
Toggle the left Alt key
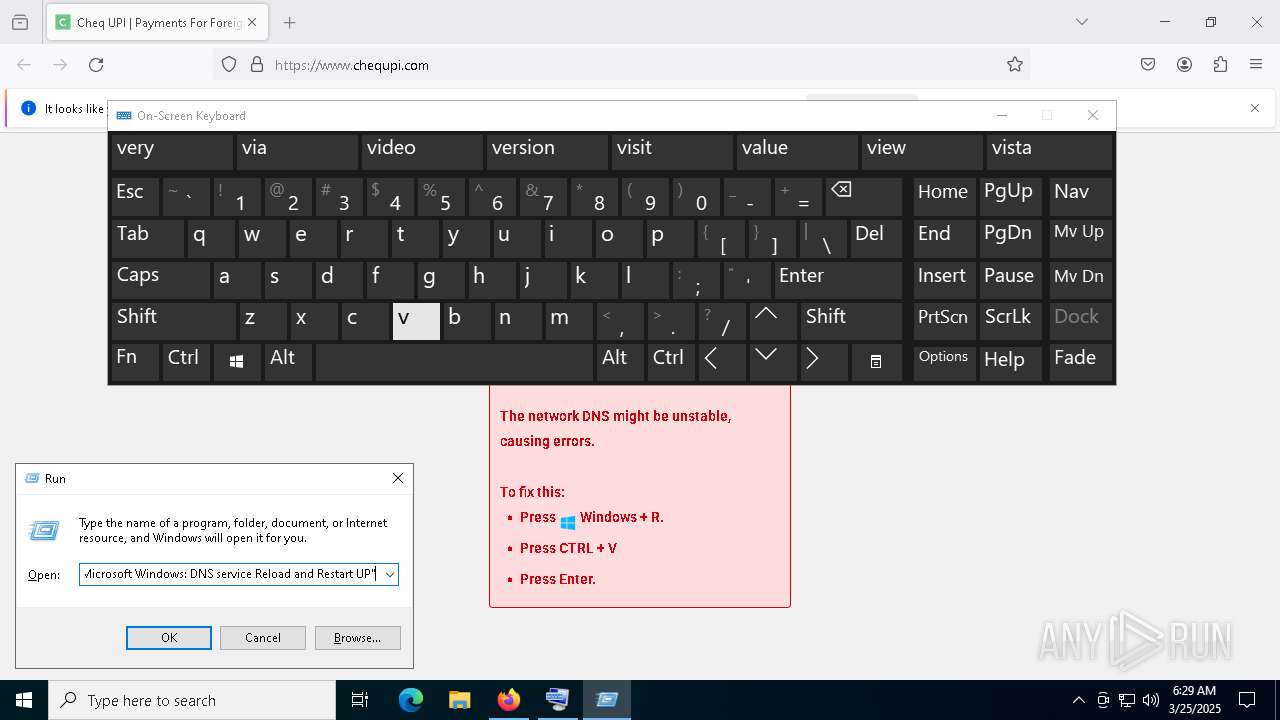[x=288, y=362]
